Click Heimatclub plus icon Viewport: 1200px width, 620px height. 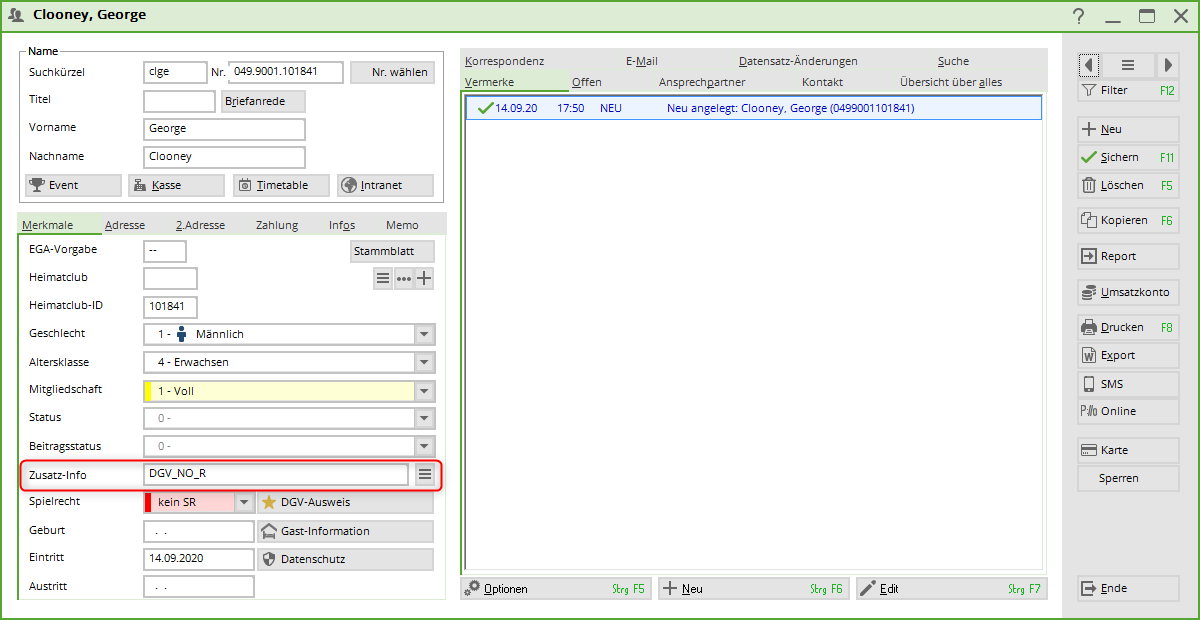click(x=424, y=279)
